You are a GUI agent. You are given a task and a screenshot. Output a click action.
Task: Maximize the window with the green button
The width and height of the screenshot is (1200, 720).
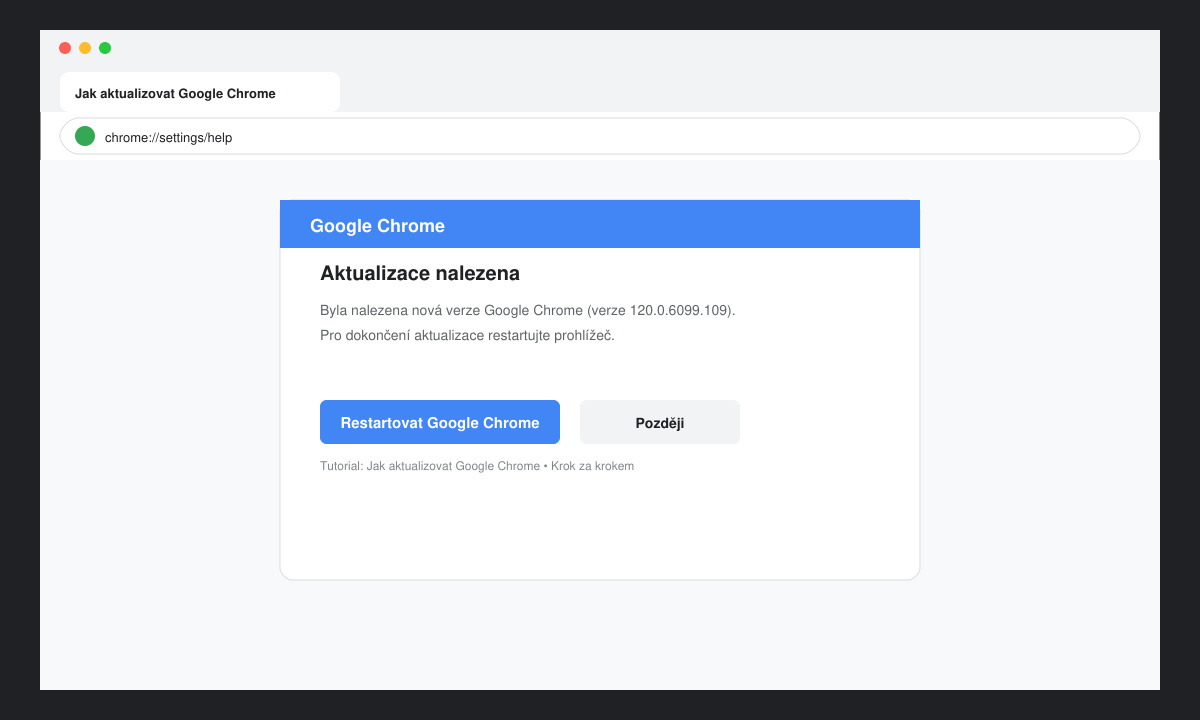(105, 48)
